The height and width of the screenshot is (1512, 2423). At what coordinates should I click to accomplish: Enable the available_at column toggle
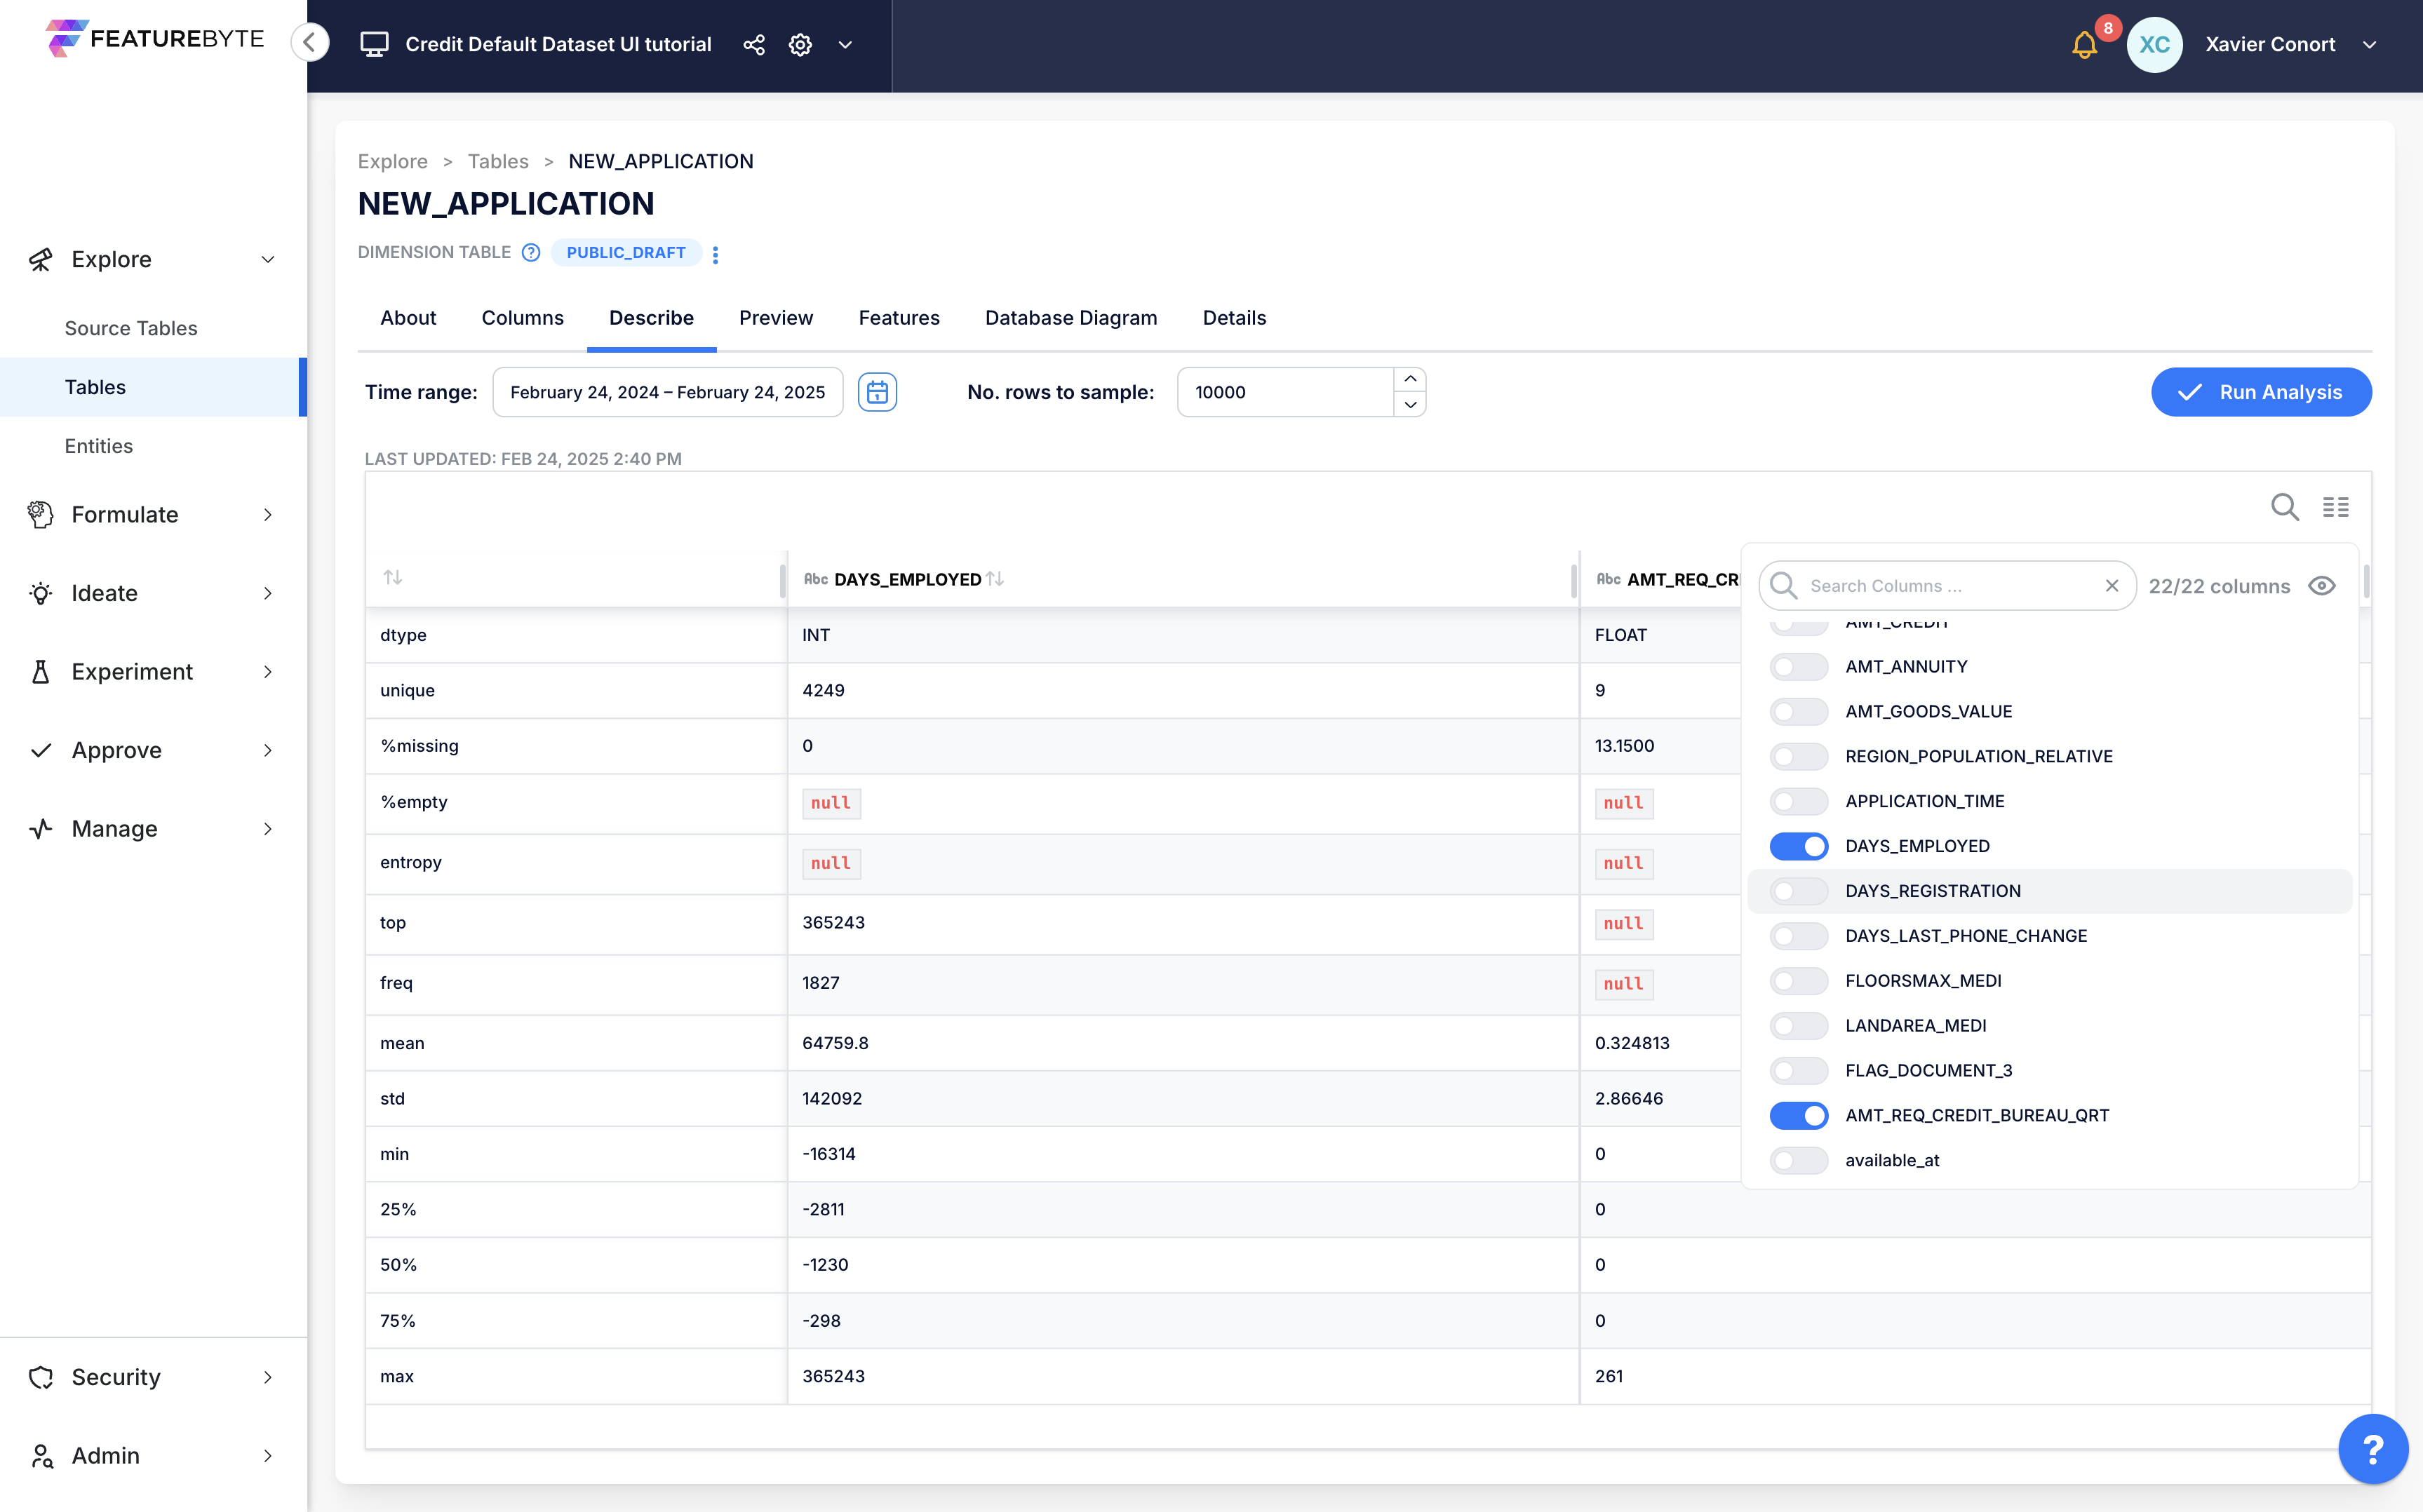point(1798,1161)
